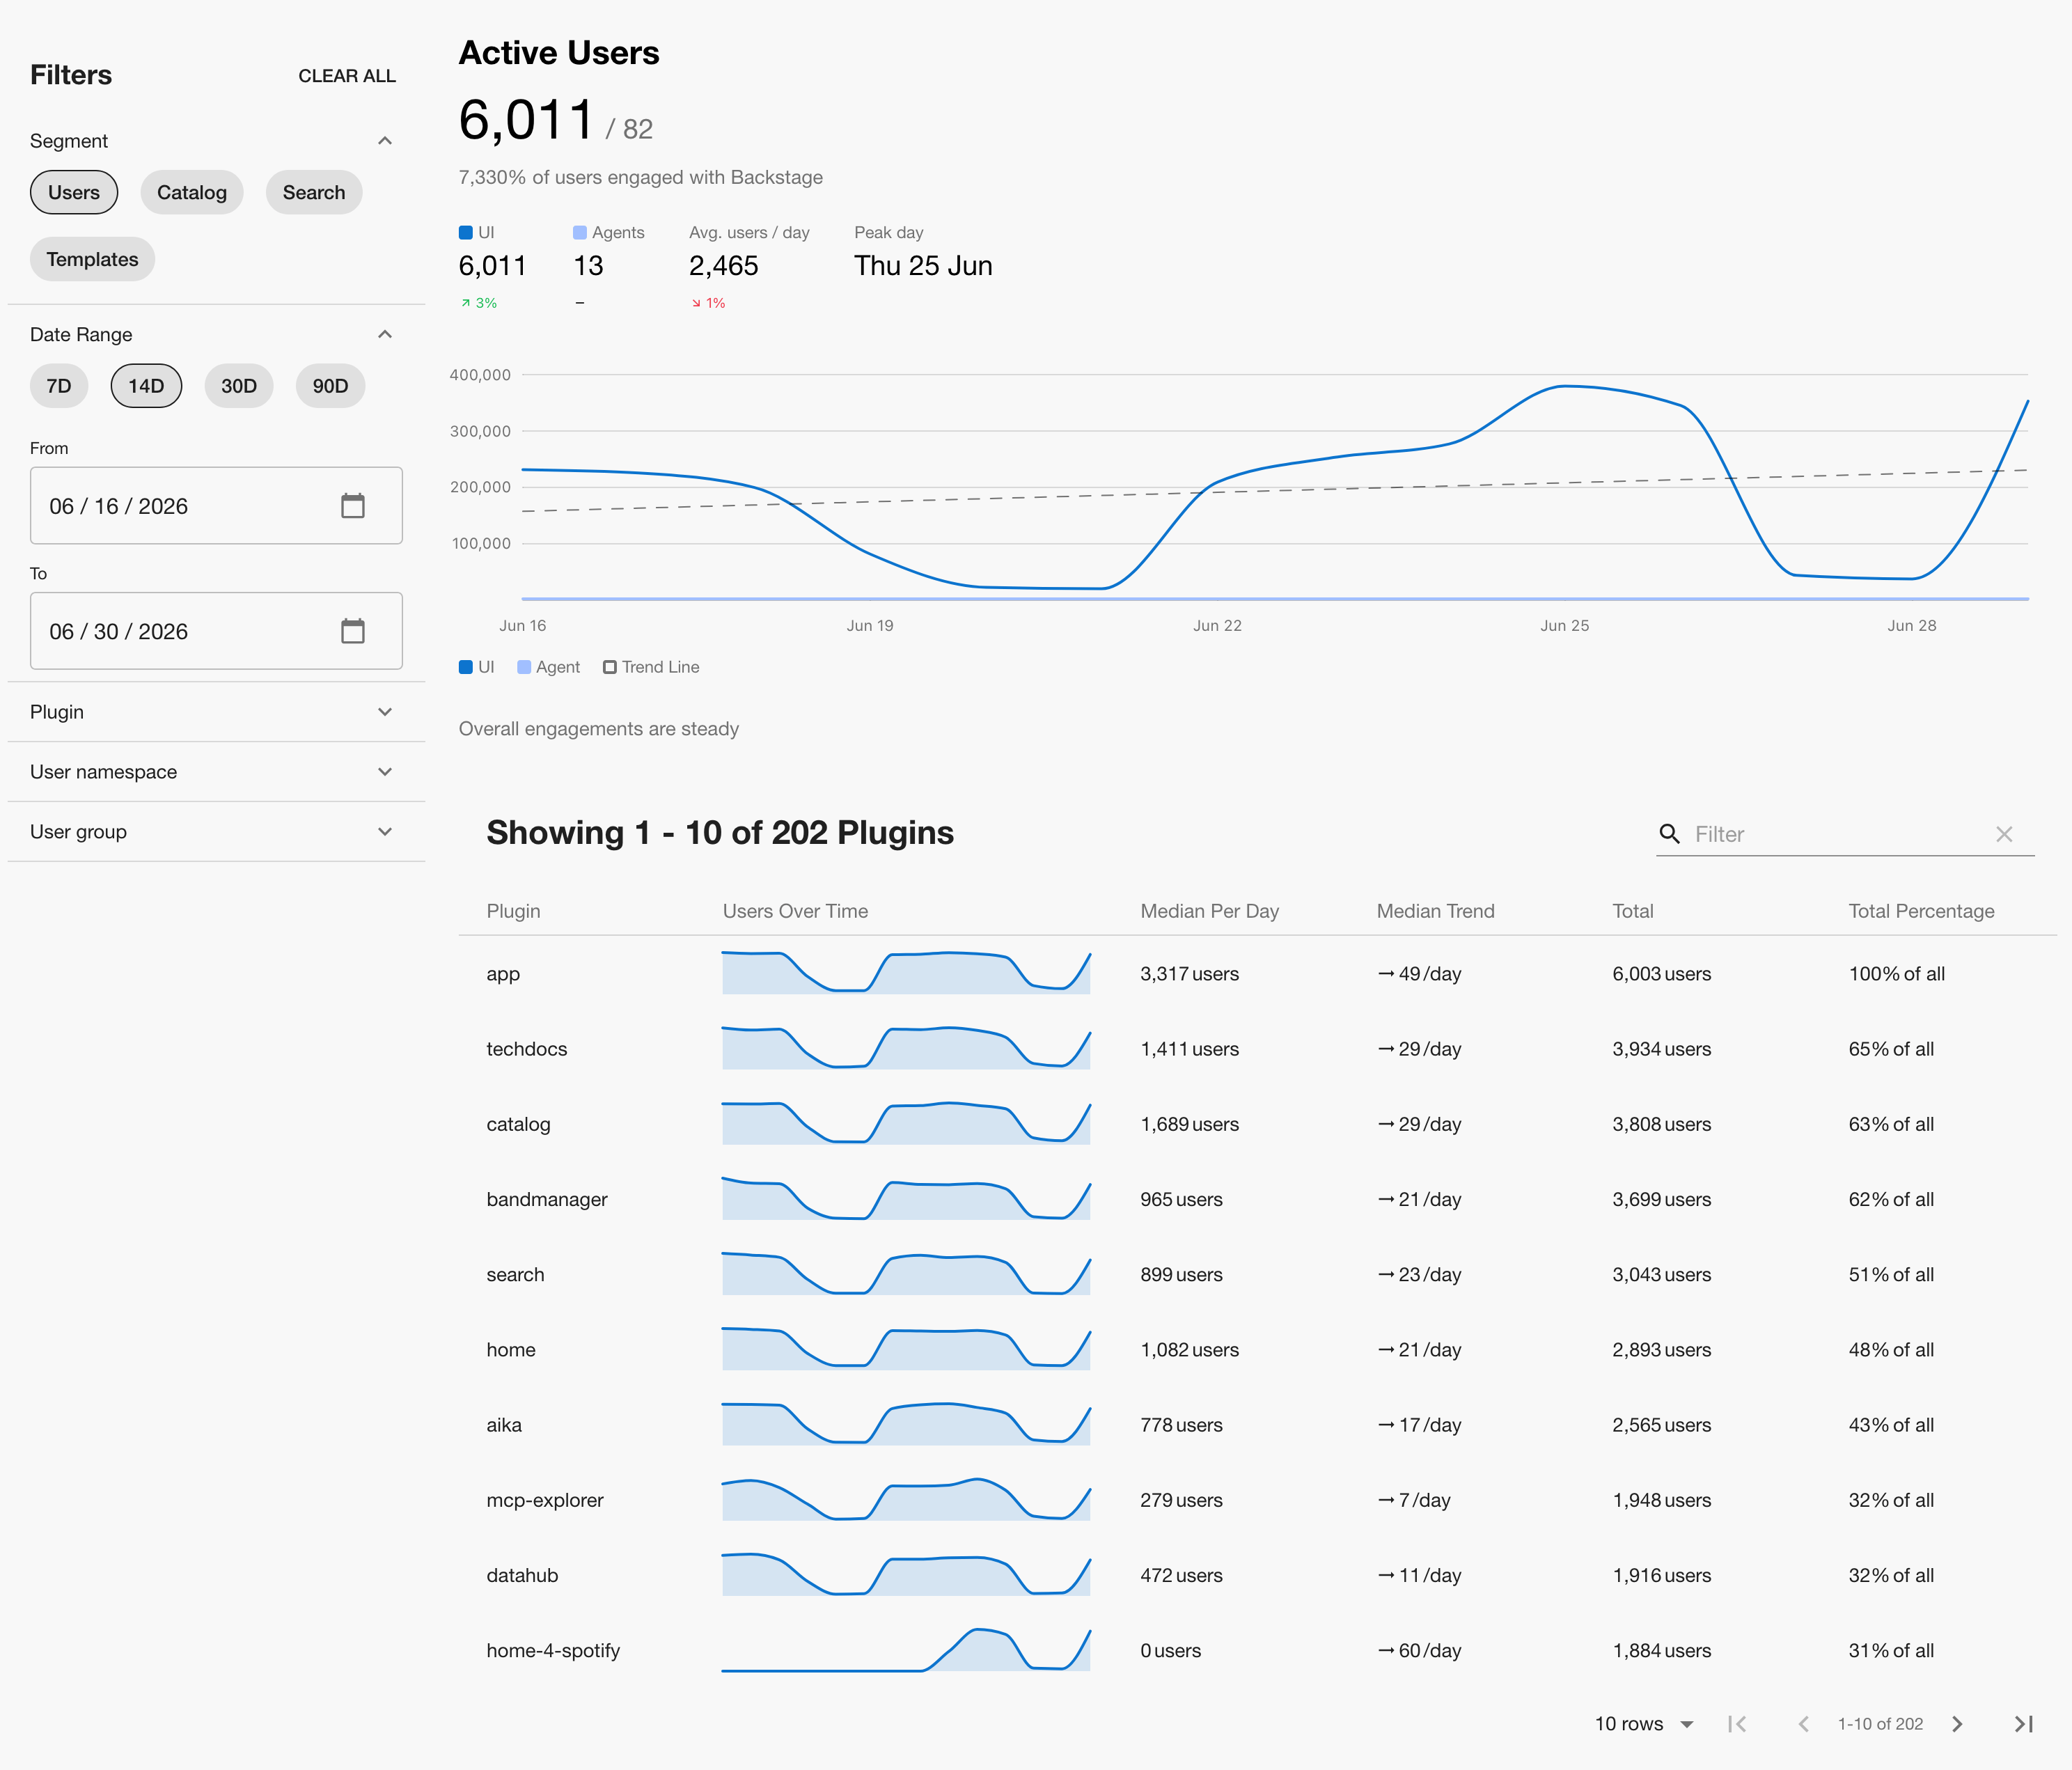Toggle the Agent series in chart legend
The image size is (2072, 1770).
click(548, 667)
